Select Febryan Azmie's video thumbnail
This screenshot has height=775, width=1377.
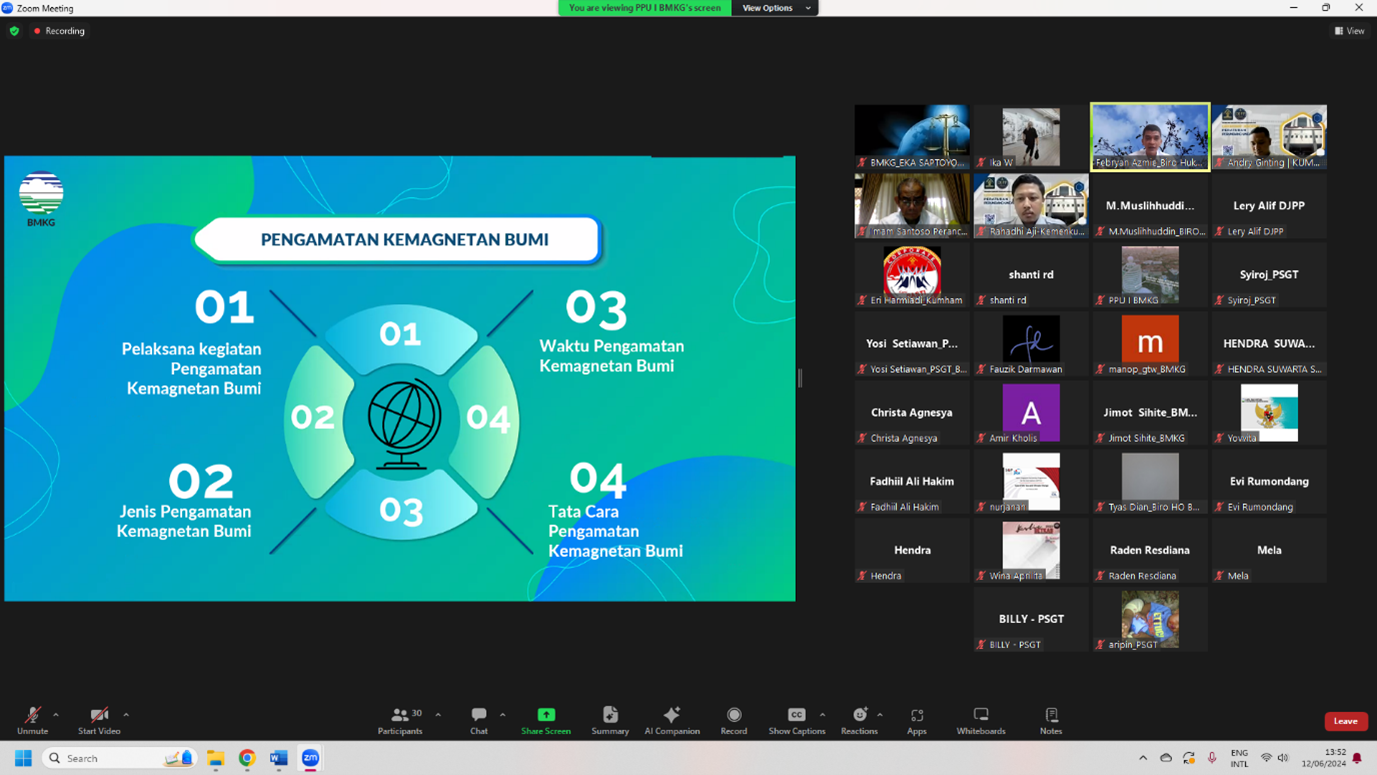(x=1150, y=135)
